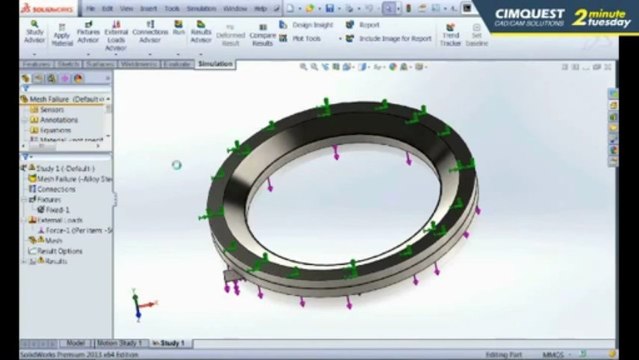
Task: Click the Open file toolbar icon
Action: [x=310, y=8]
